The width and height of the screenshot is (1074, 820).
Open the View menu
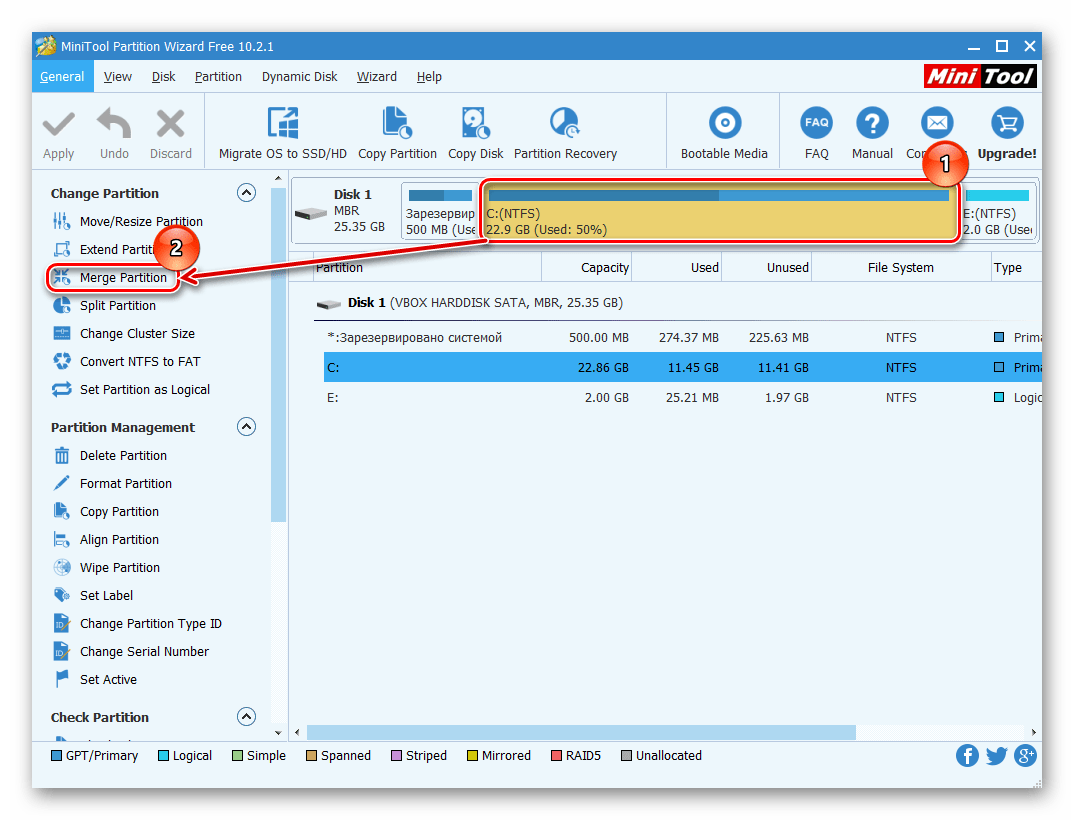(x=118, y=77)
